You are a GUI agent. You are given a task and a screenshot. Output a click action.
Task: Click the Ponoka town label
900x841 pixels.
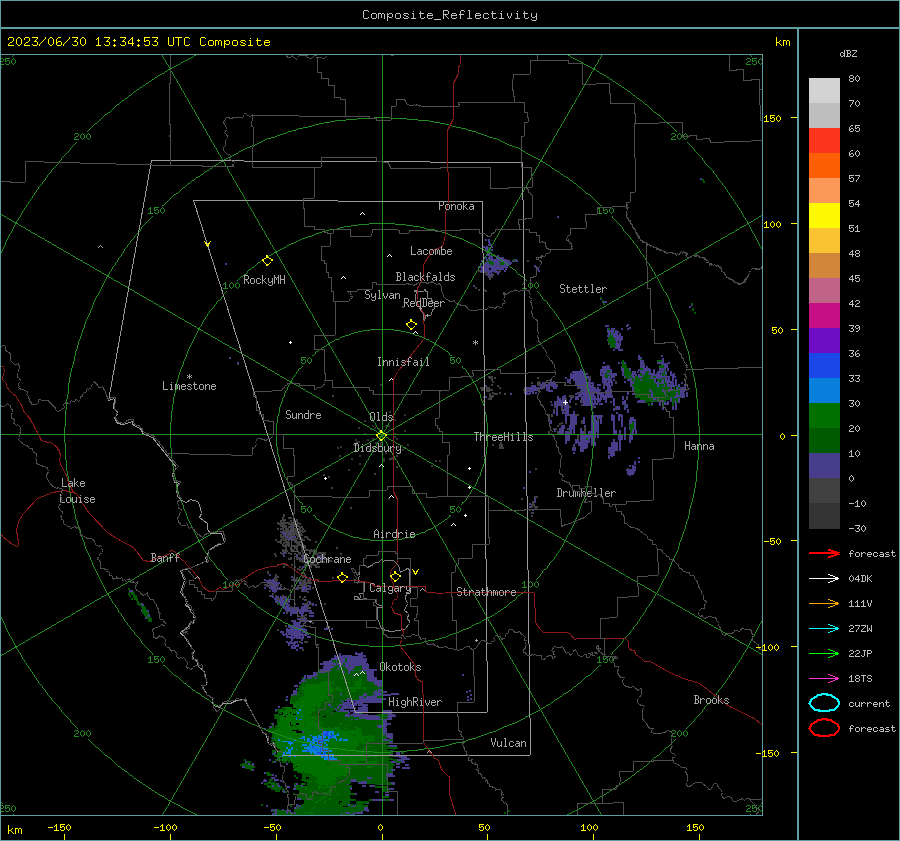pyautogui.click(x=456, y=206)
